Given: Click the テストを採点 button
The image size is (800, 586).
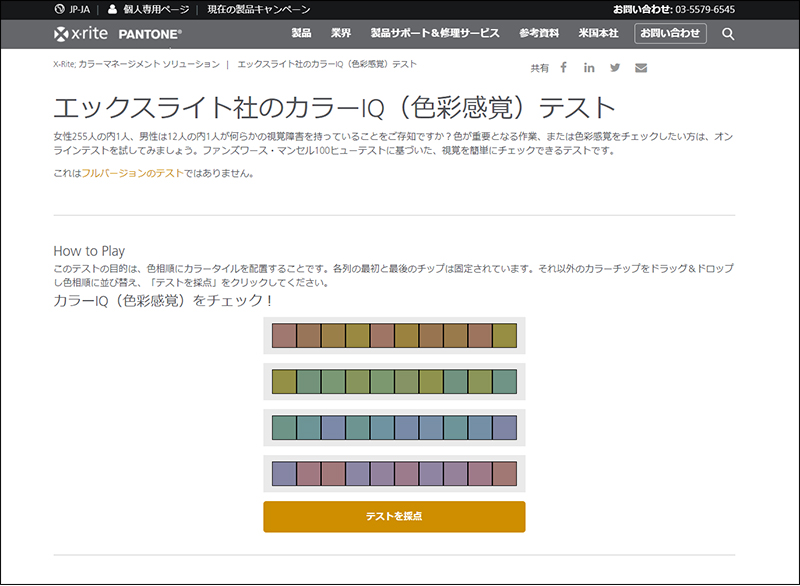Looking at the screenshot, I should tap(394, 517).
